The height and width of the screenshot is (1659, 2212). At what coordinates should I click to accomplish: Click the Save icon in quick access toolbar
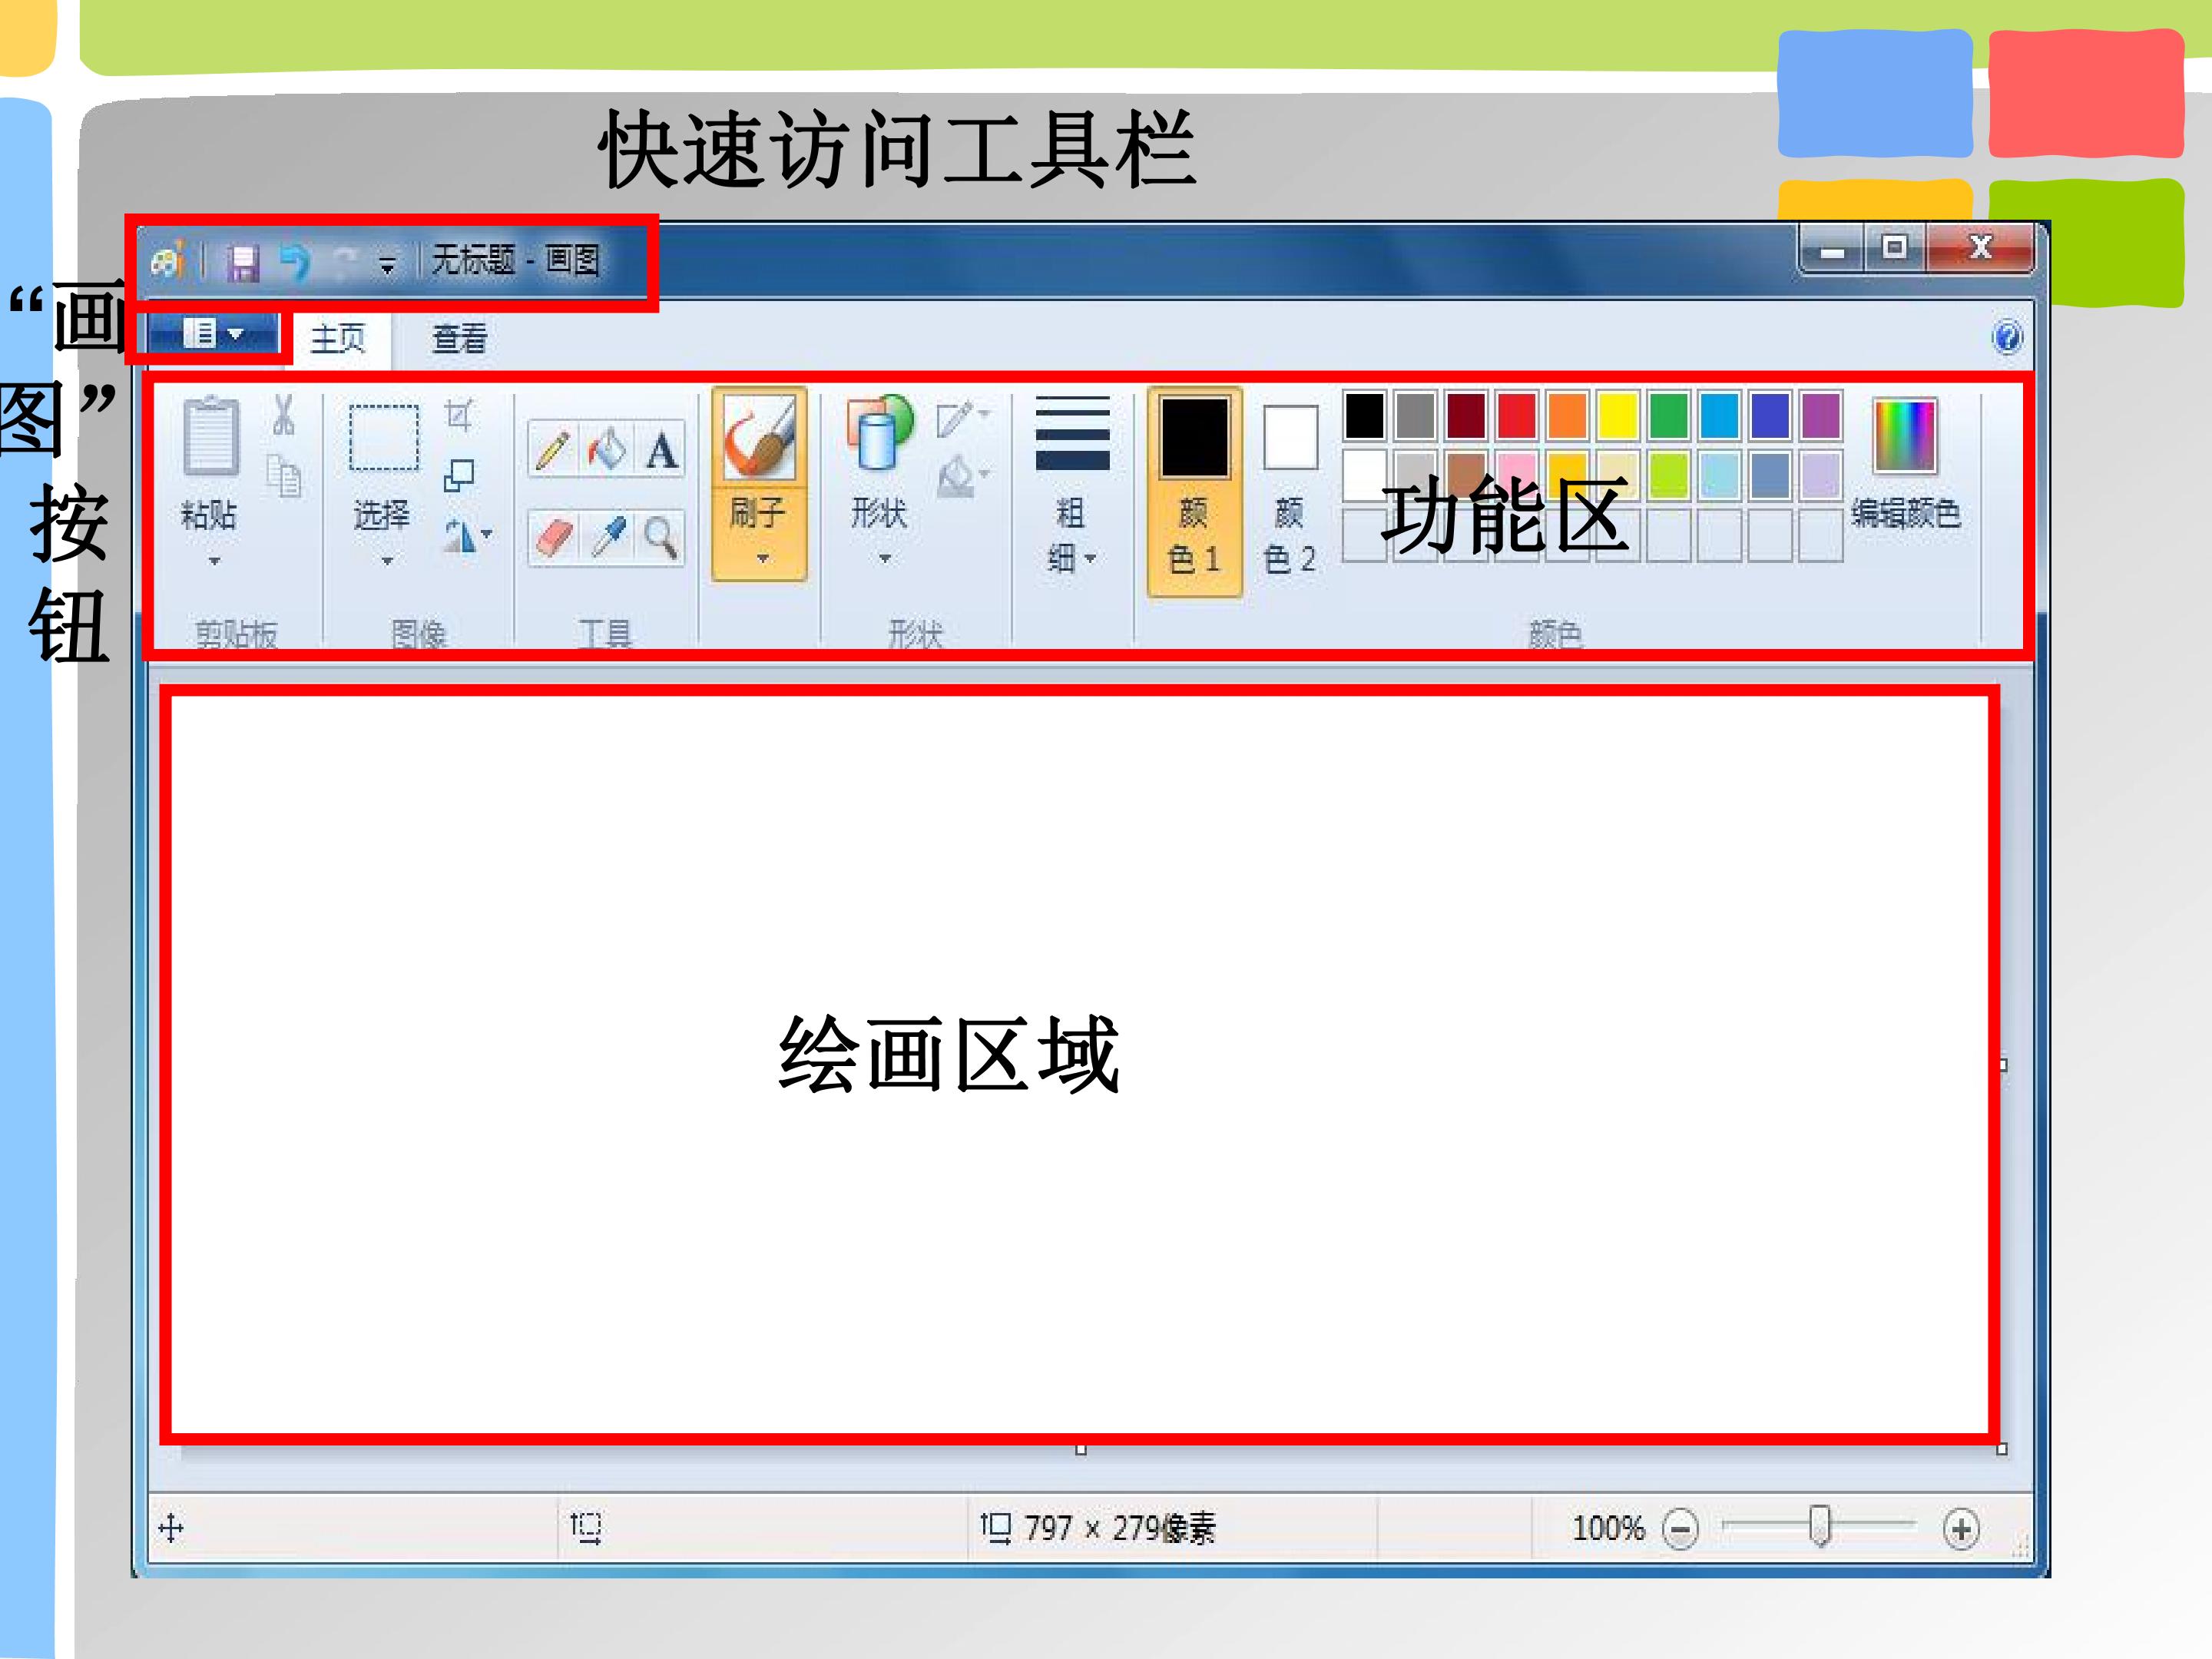click(242, 263)
